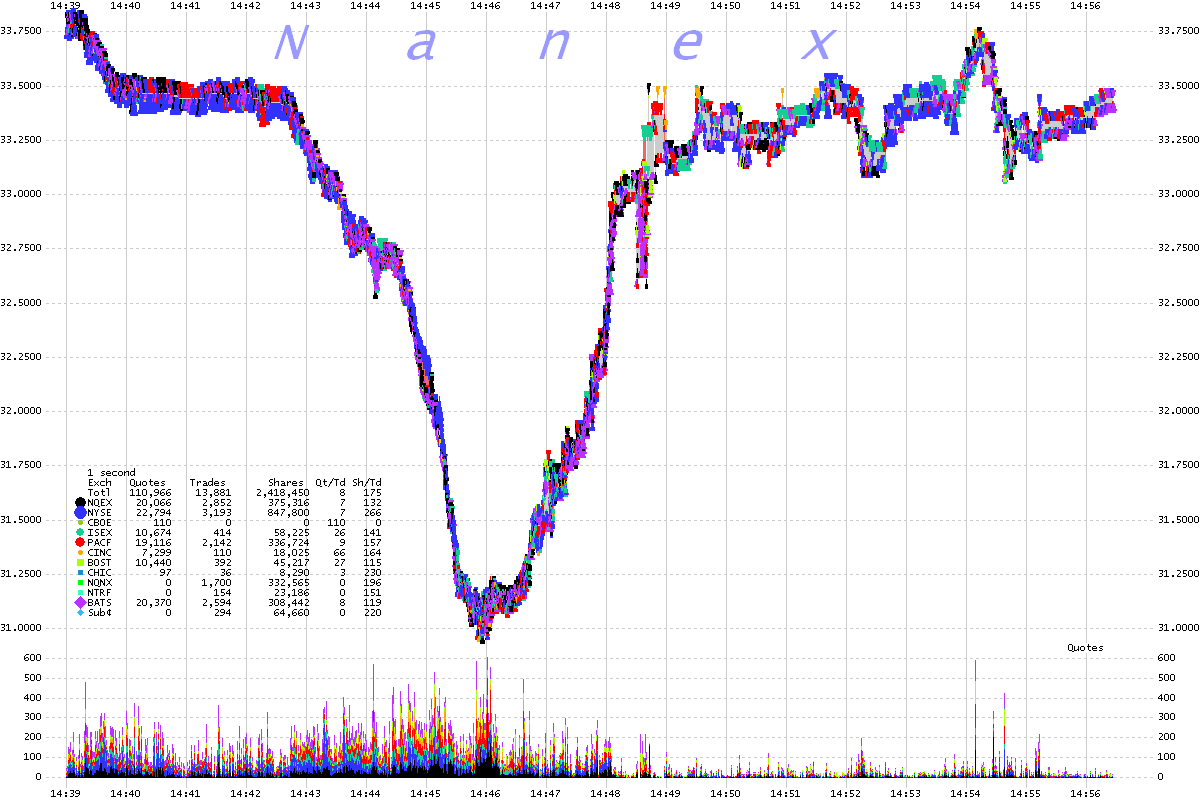Image resolution: width=1200 pixels, height=800 pixels.
Task: Select the 'BATS' exchange label
Action: click(x=100, y=603)
